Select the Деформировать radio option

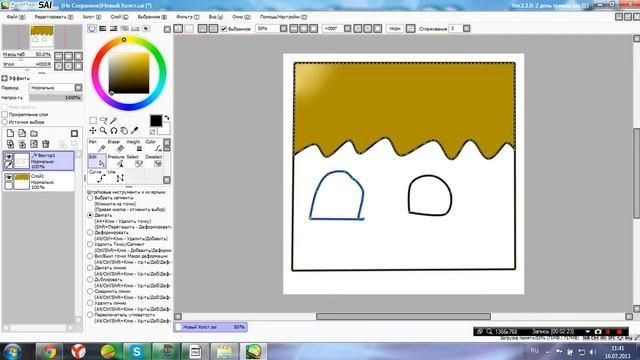pos(90,232)
